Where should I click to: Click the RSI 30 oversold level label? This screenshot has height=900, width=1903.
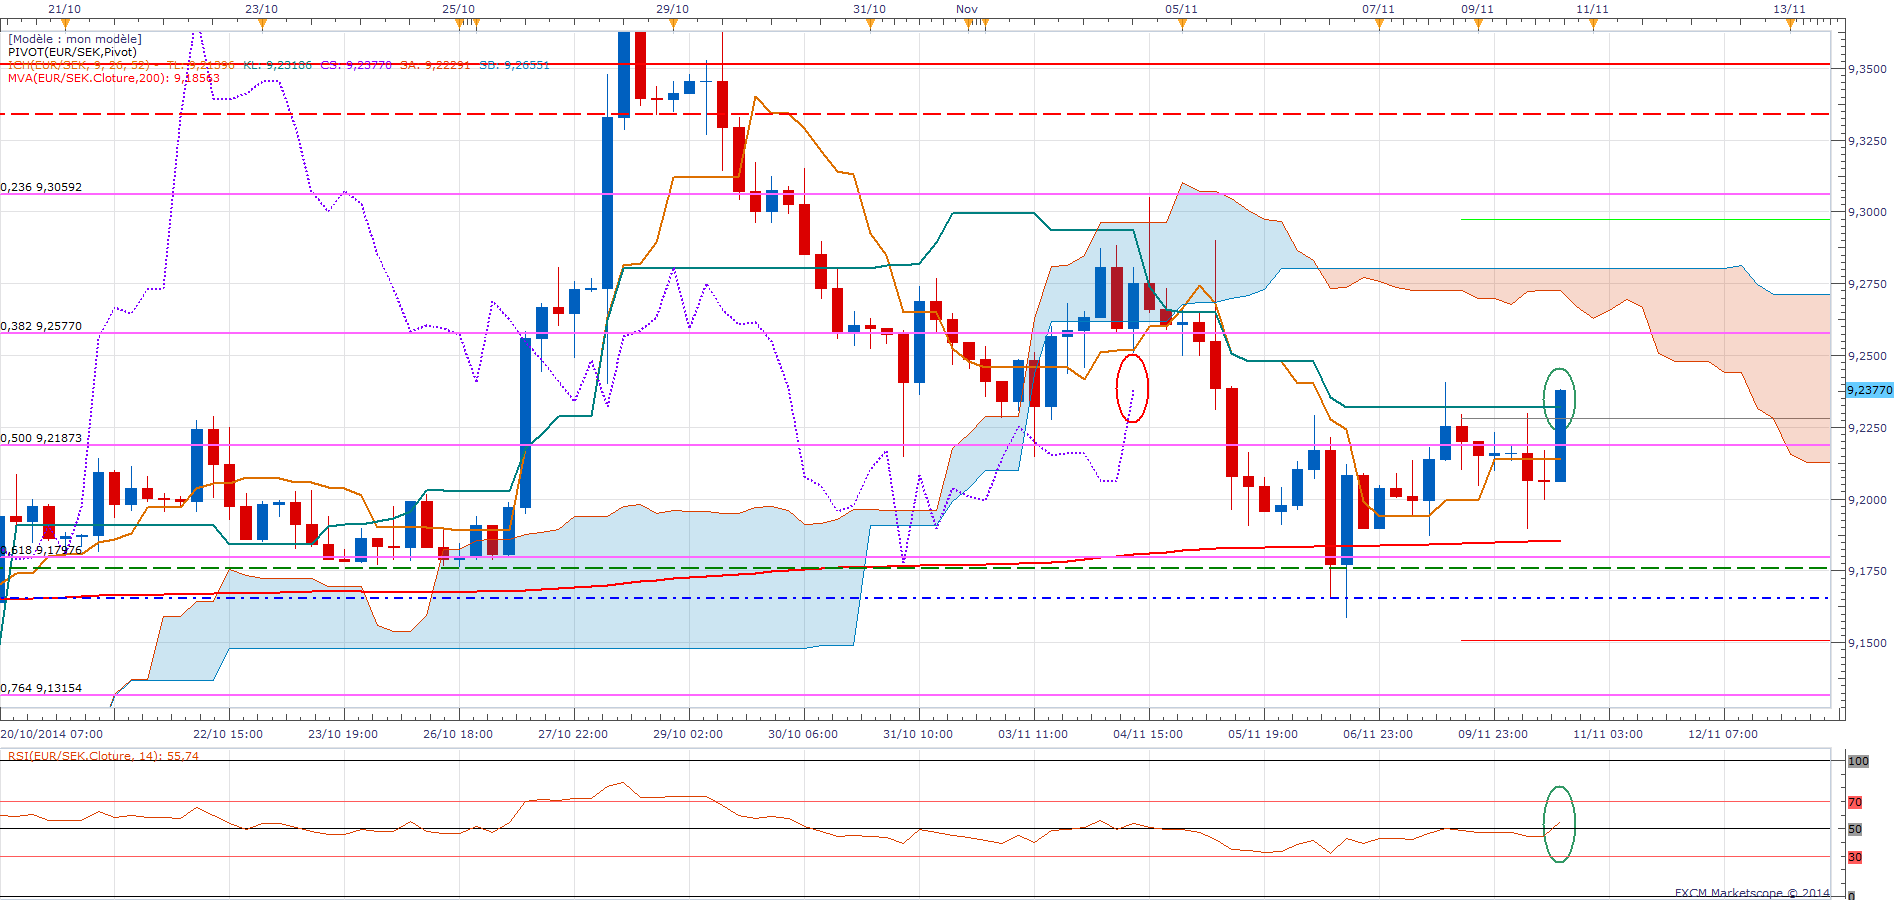[x=1855, y=857]
